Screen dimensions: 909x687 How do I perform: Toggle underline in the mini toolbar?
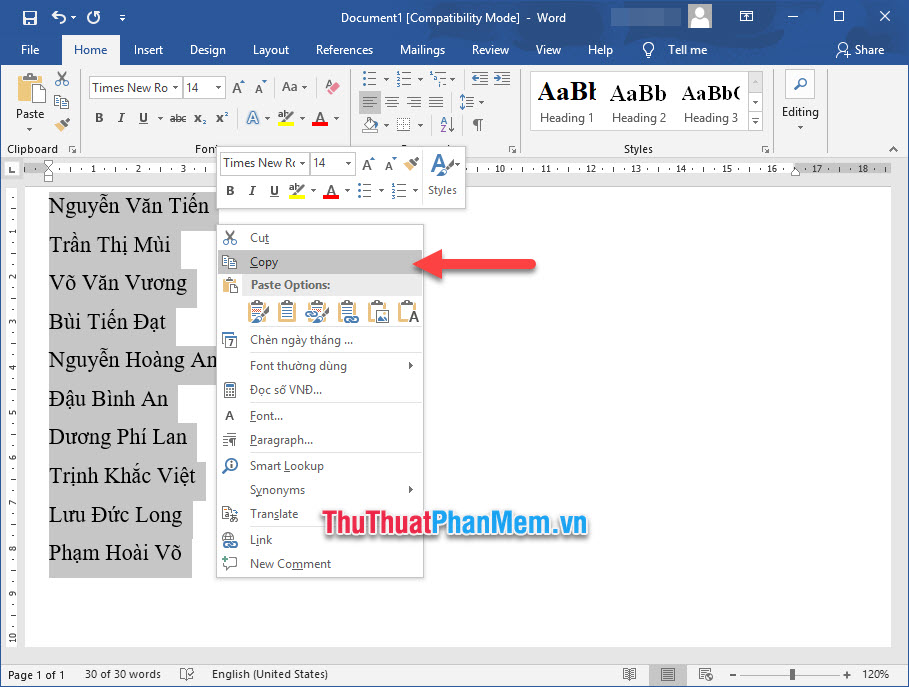pyautogui.click(x=273, y=190)
